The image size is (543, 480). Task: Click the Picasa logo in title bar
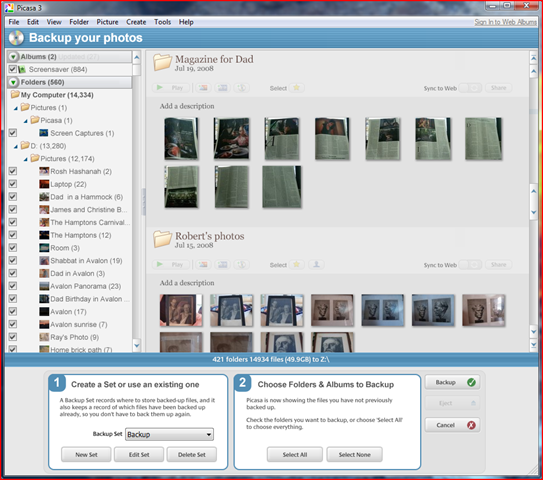(x=9, y=7)
